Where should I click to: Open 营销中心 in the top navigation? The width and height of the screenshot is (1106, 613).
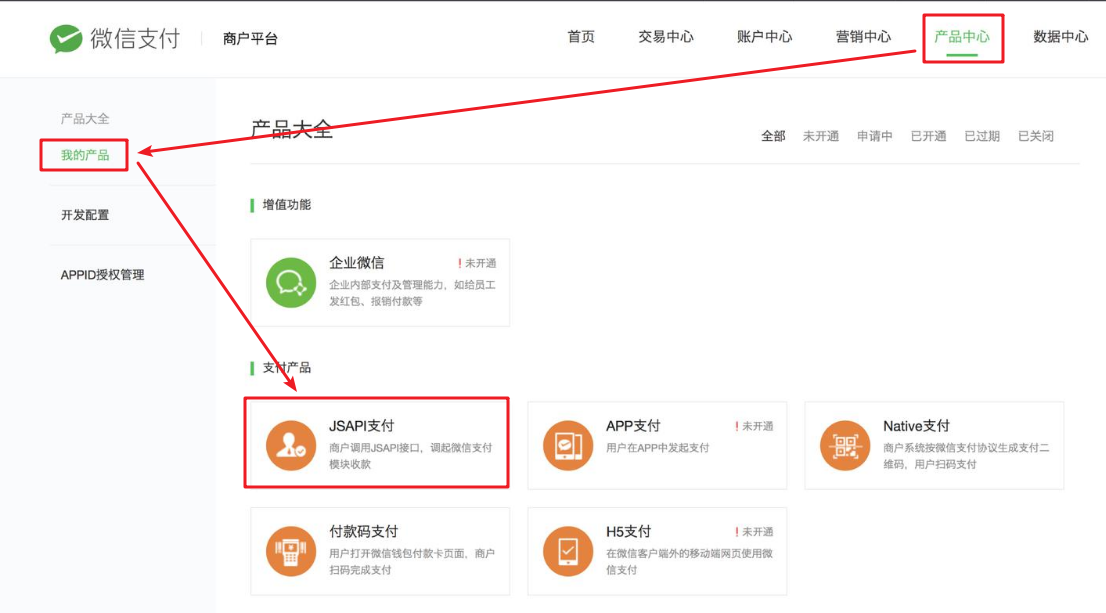point(863,37)
